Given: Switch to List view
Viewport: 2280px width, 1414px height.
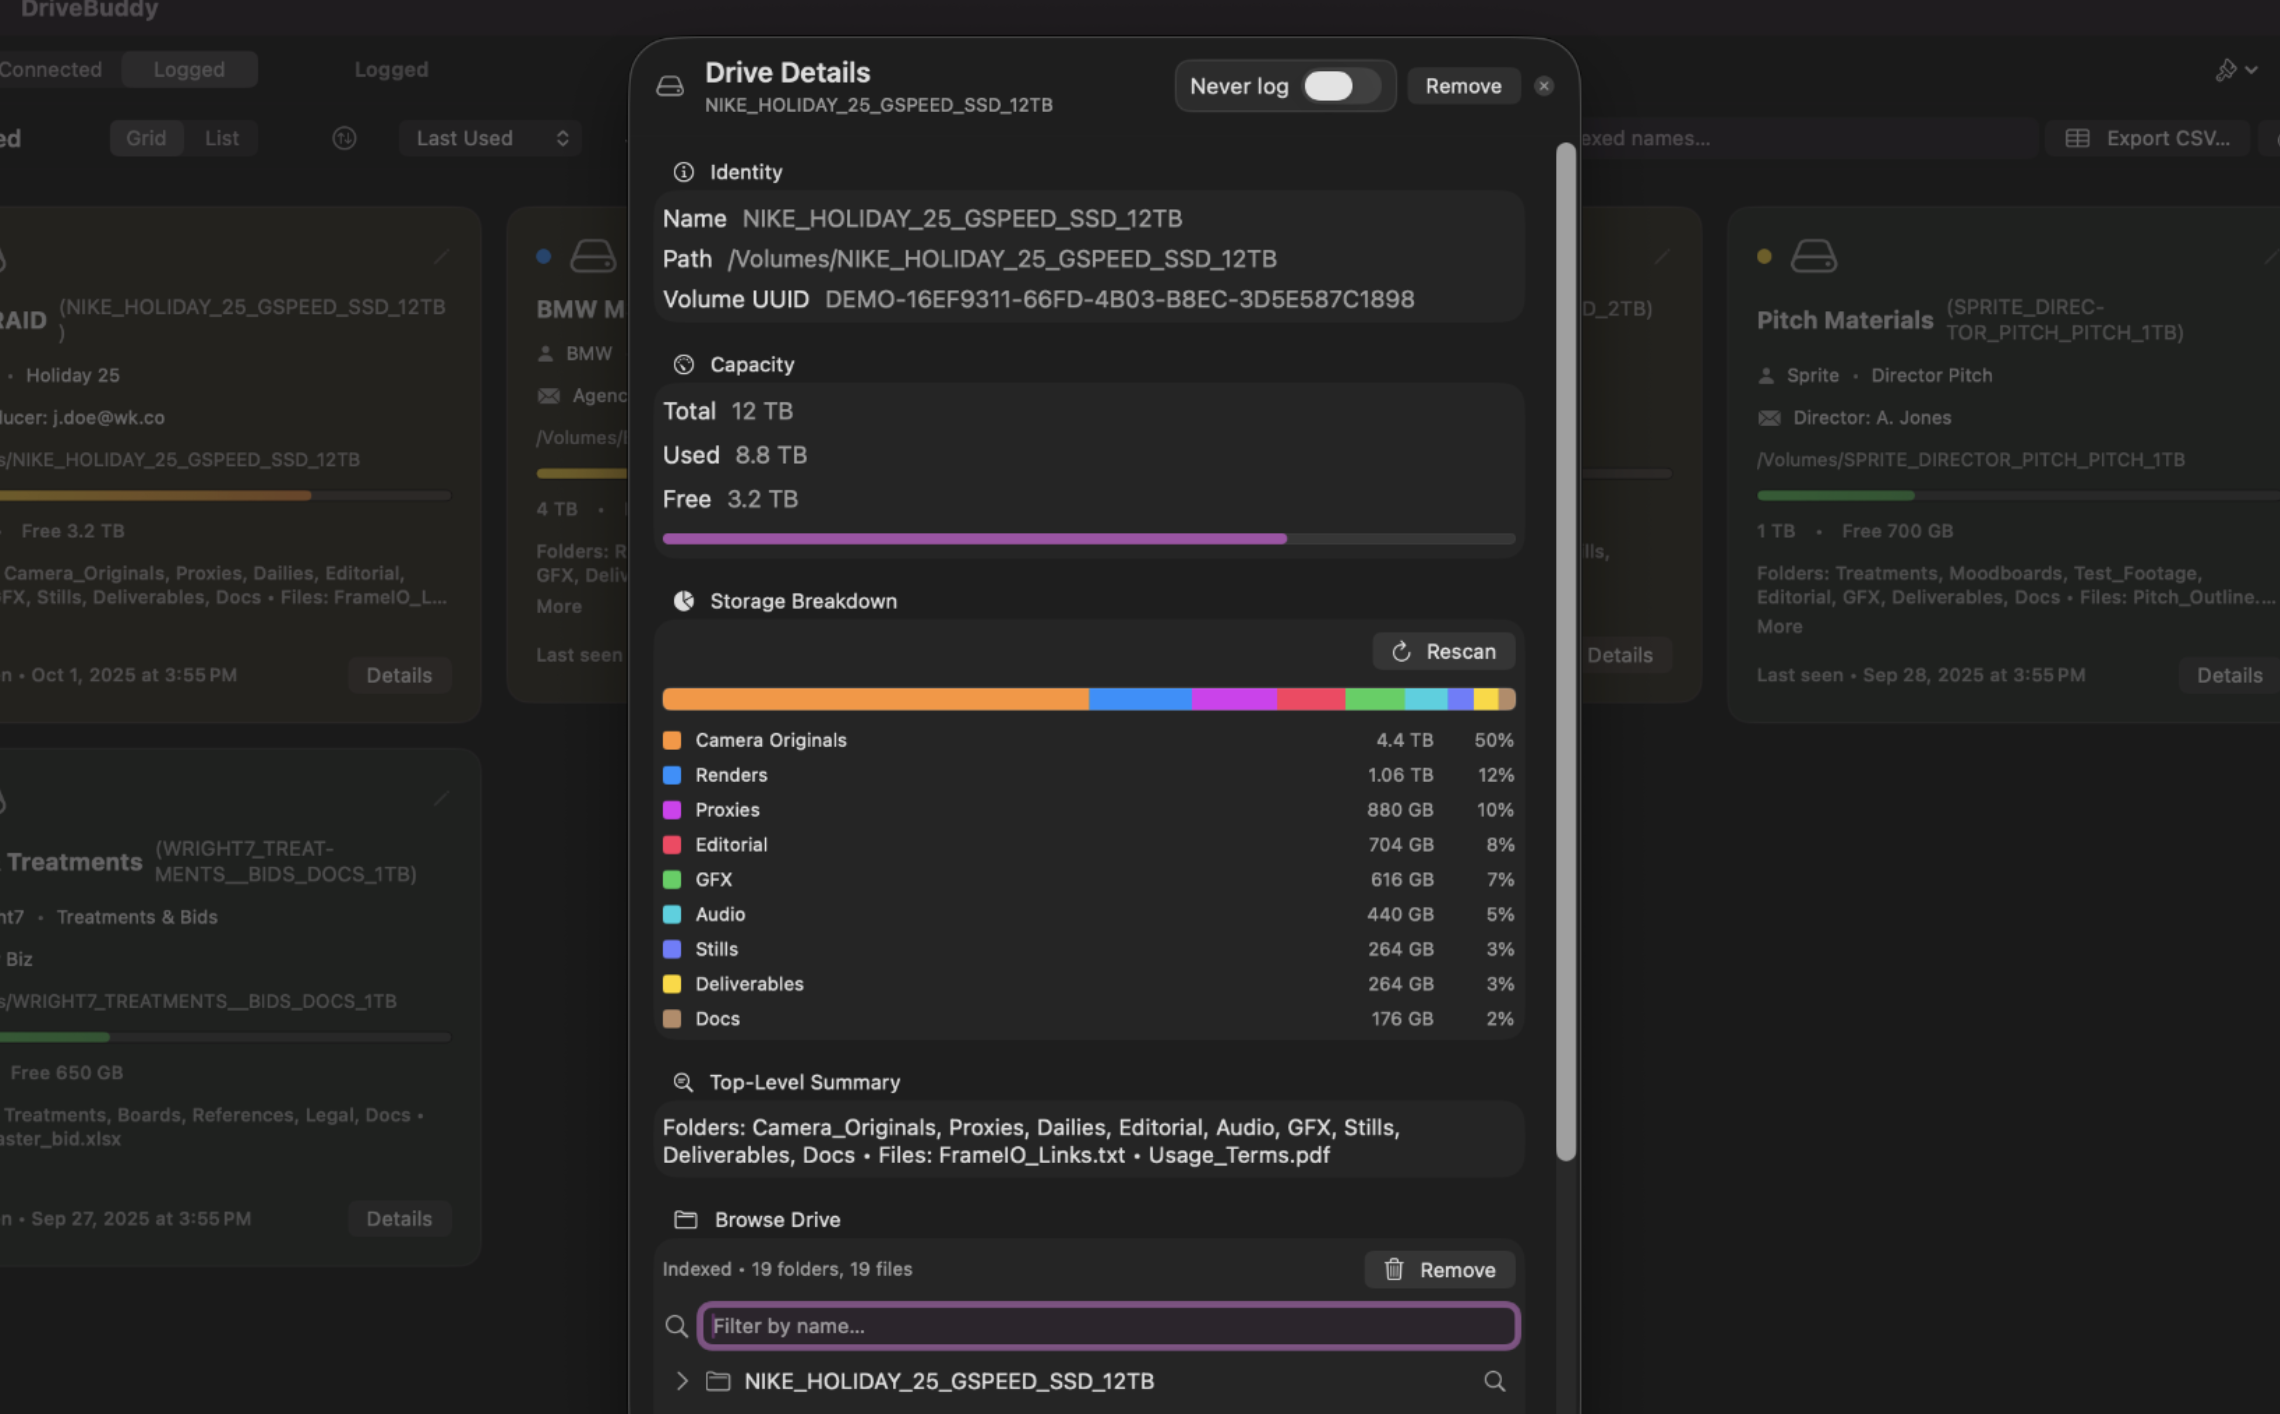Looking at the screenshot, I should point(221,138).
